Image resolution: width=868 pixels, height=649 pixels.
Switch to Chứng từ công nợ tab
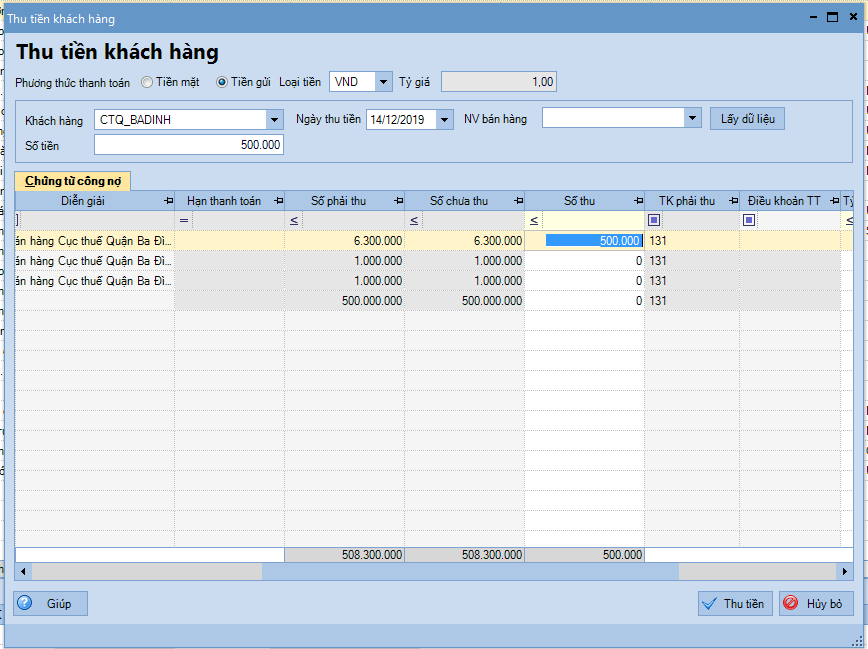[72, 180]
